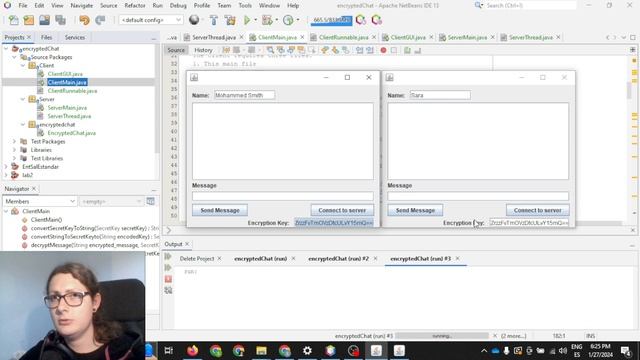Select EncryptedChat.java in the project tree
The height and width of the screenshot is (360, 640).
pos(71,133)
